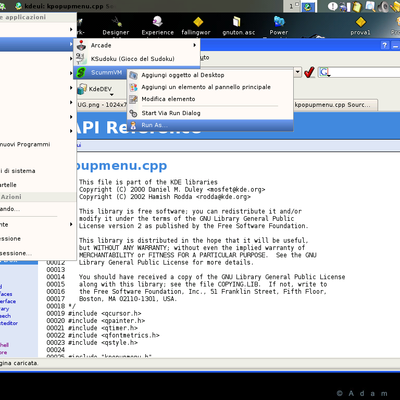Click the Modifica elemento pencil icon

[133, 99]
